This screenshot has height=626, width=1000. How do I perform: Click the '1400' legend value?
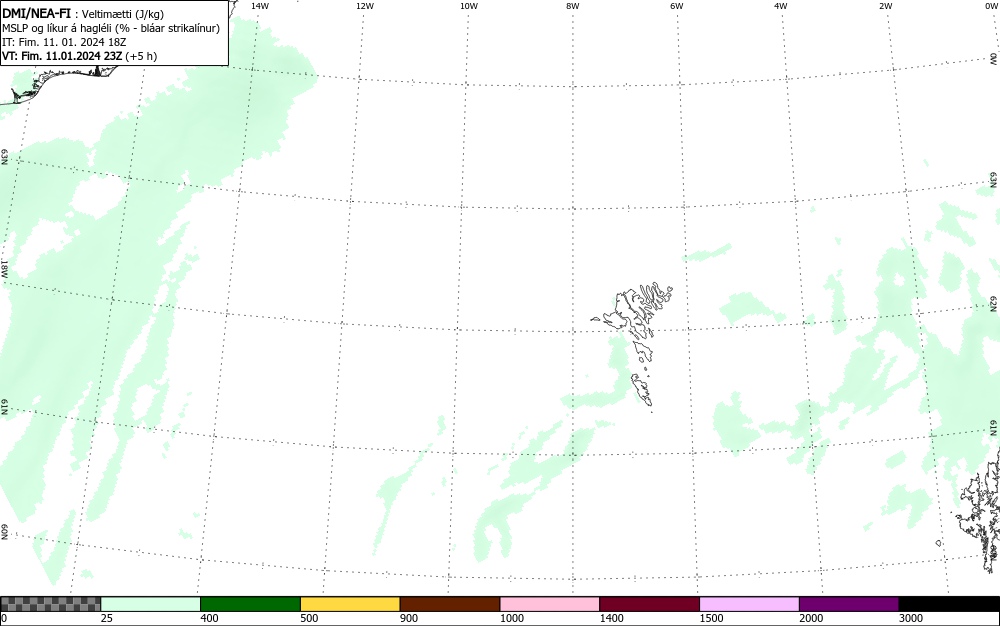click(612, 618)
